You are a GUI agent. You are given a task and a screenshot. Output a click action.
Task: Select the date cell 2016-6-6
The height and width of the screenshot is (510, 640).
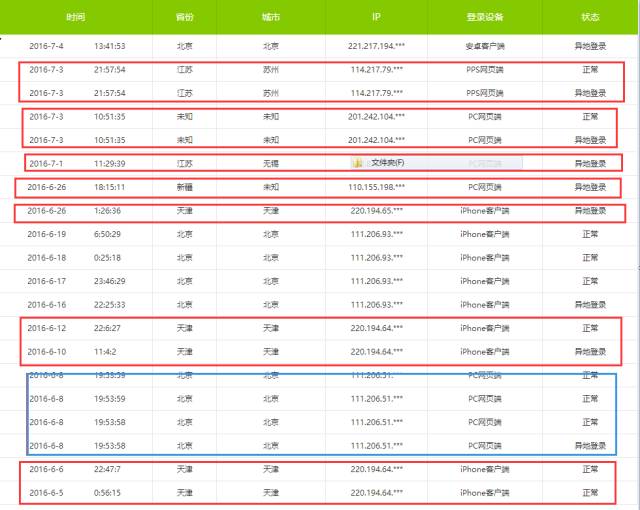coord(46,469)
